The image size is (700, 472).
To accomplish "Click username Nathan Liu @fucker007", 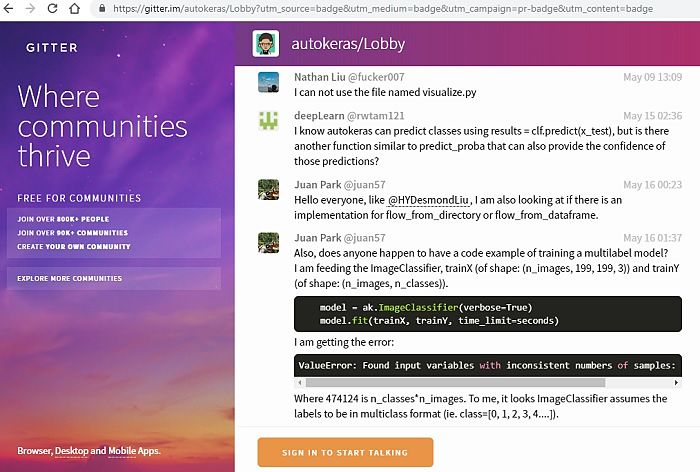I will point(349,77).
